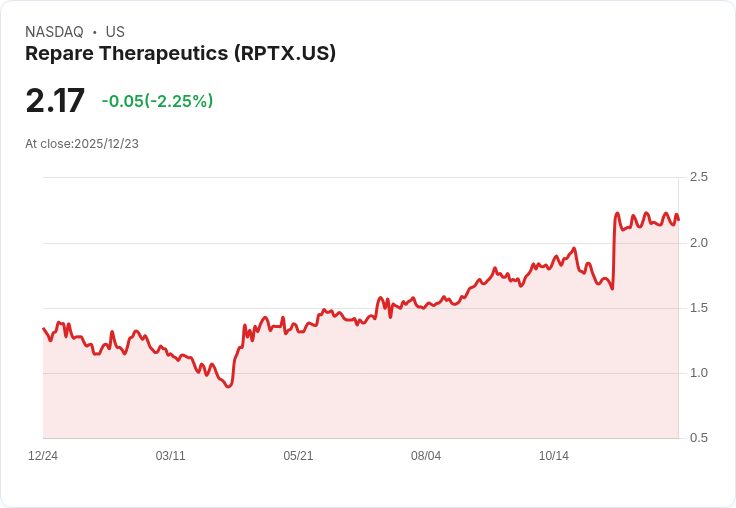The image size is (736, 508).
Task: Click the 0.5 y-axis price label
Action: [x=698, y=438]
